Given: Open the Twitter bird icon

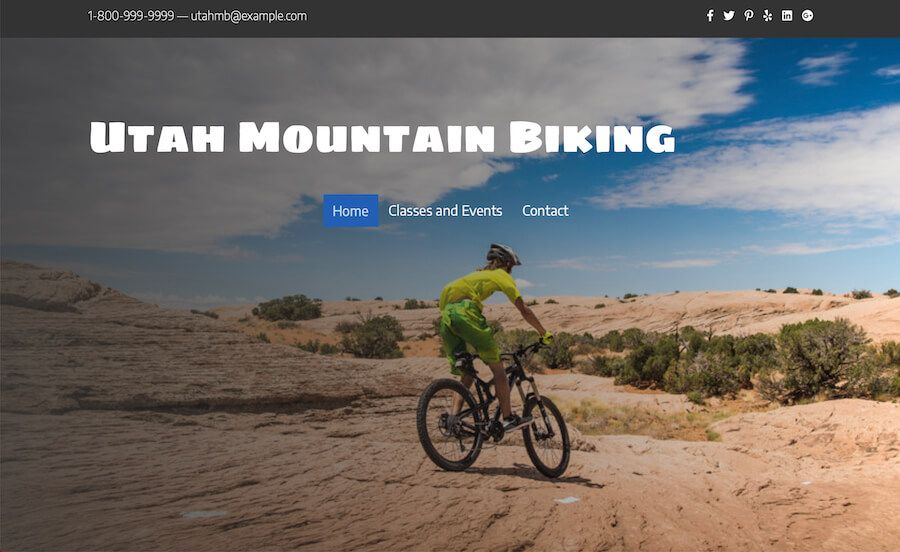Looking at the screenshot, I should 729,16.
